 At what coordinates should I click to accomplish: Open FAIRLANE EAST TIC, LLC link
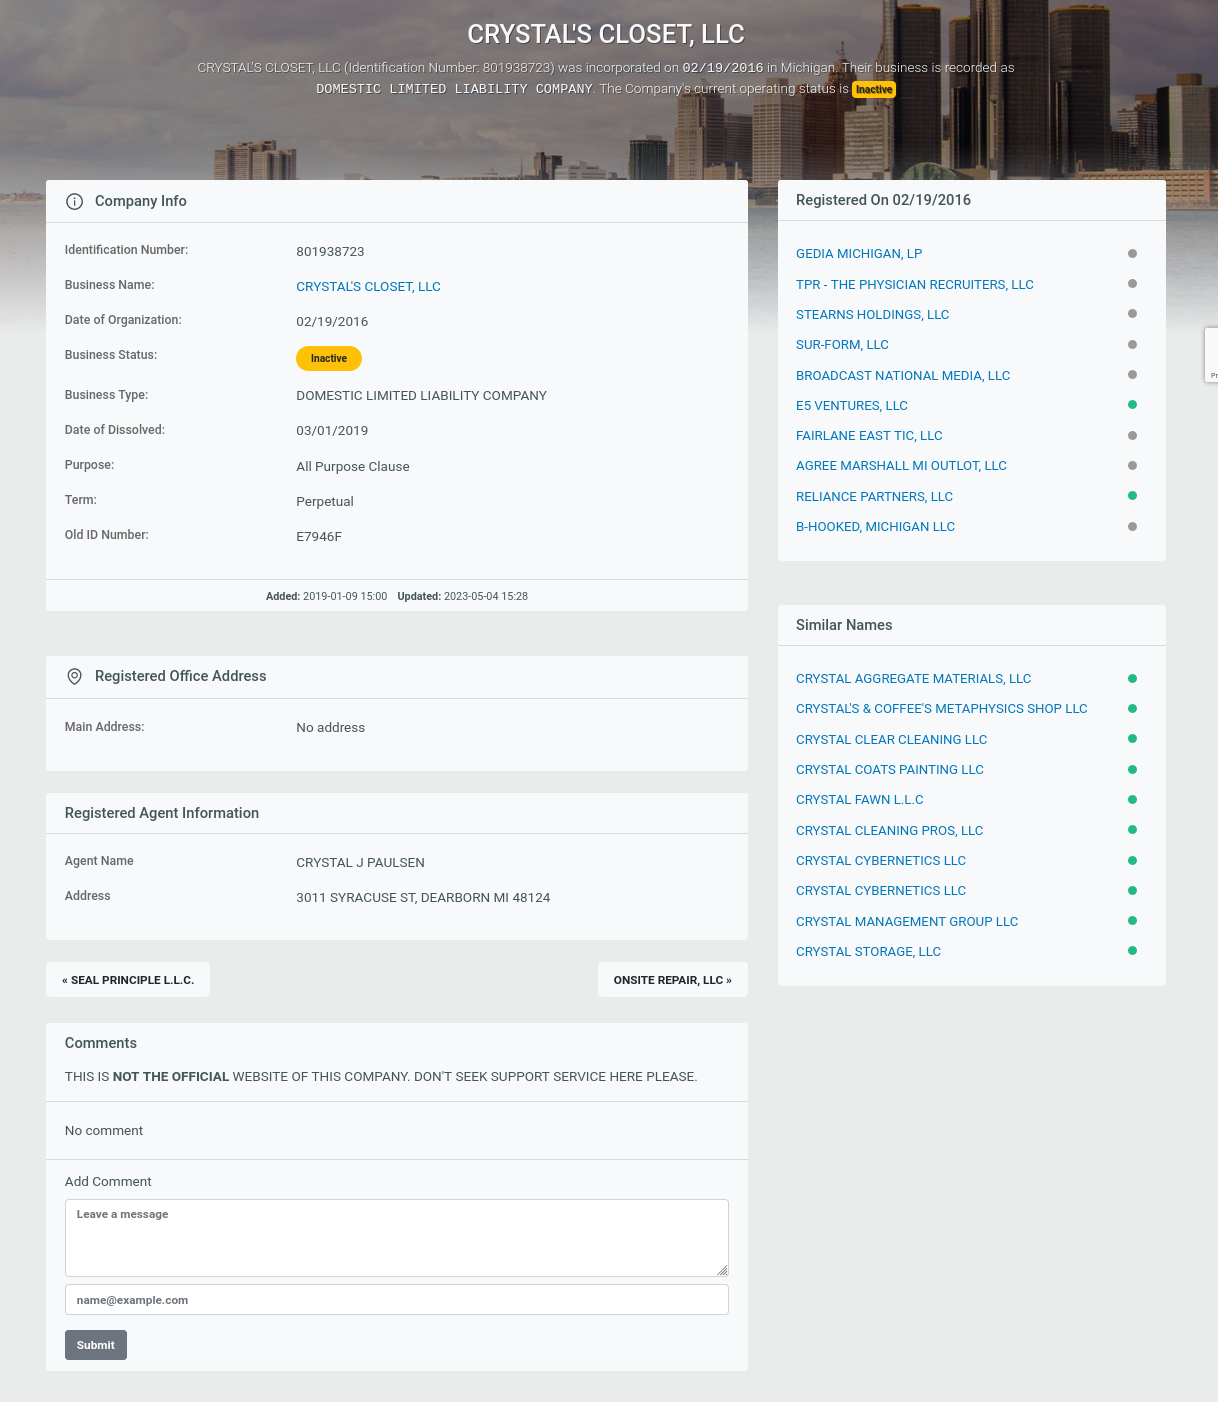(869, 435)
